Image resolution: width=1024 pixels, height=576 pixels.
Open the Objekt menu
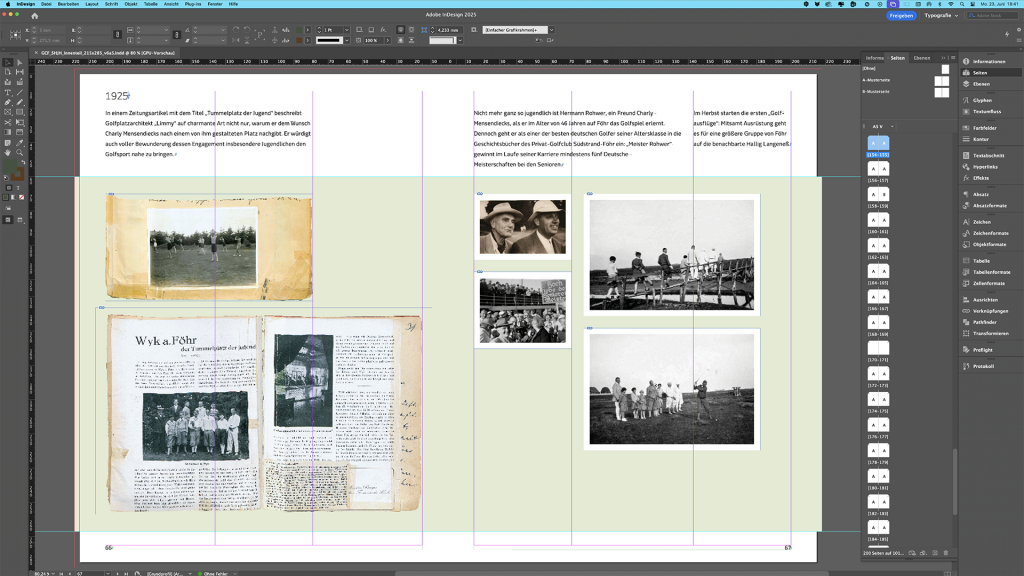coord(131,4)
